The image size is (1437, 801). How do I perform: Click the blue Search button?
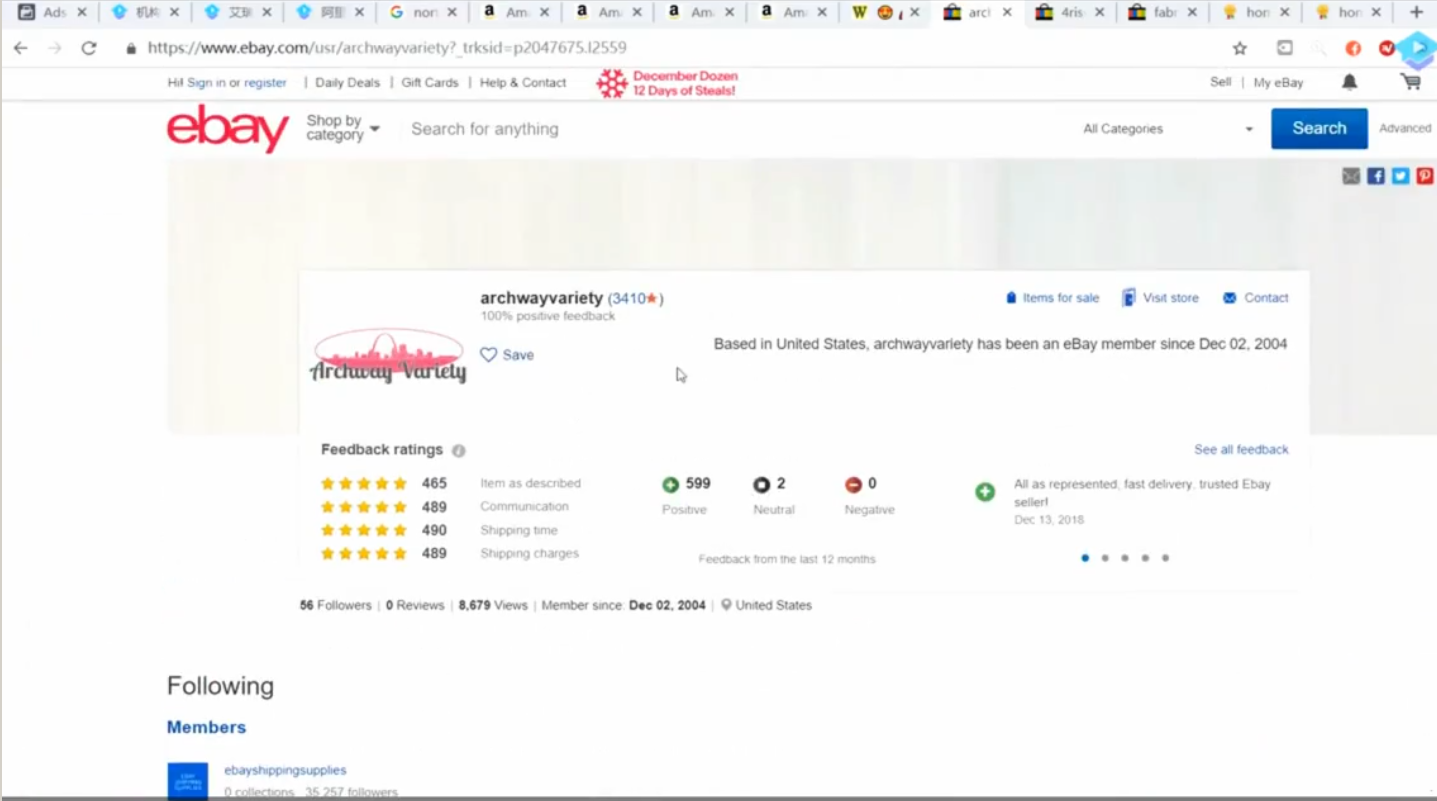coord(1319,128)
